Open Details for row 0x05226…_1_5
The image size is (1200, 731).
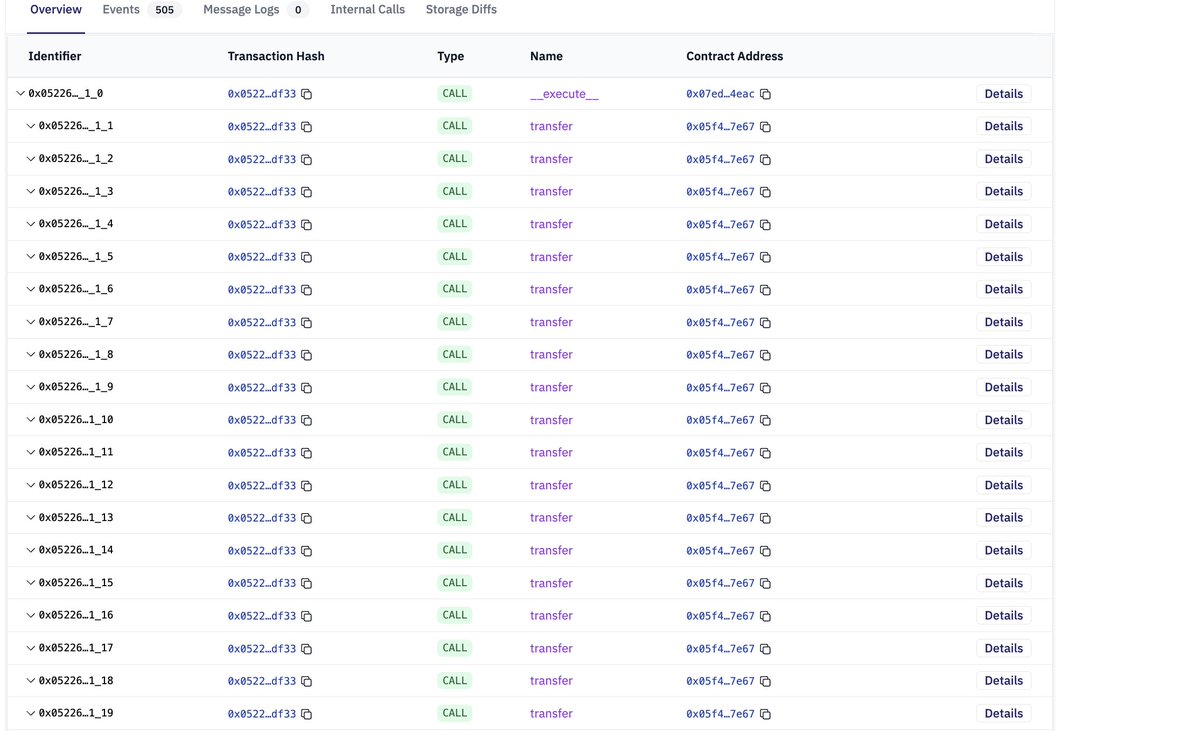1003,257
